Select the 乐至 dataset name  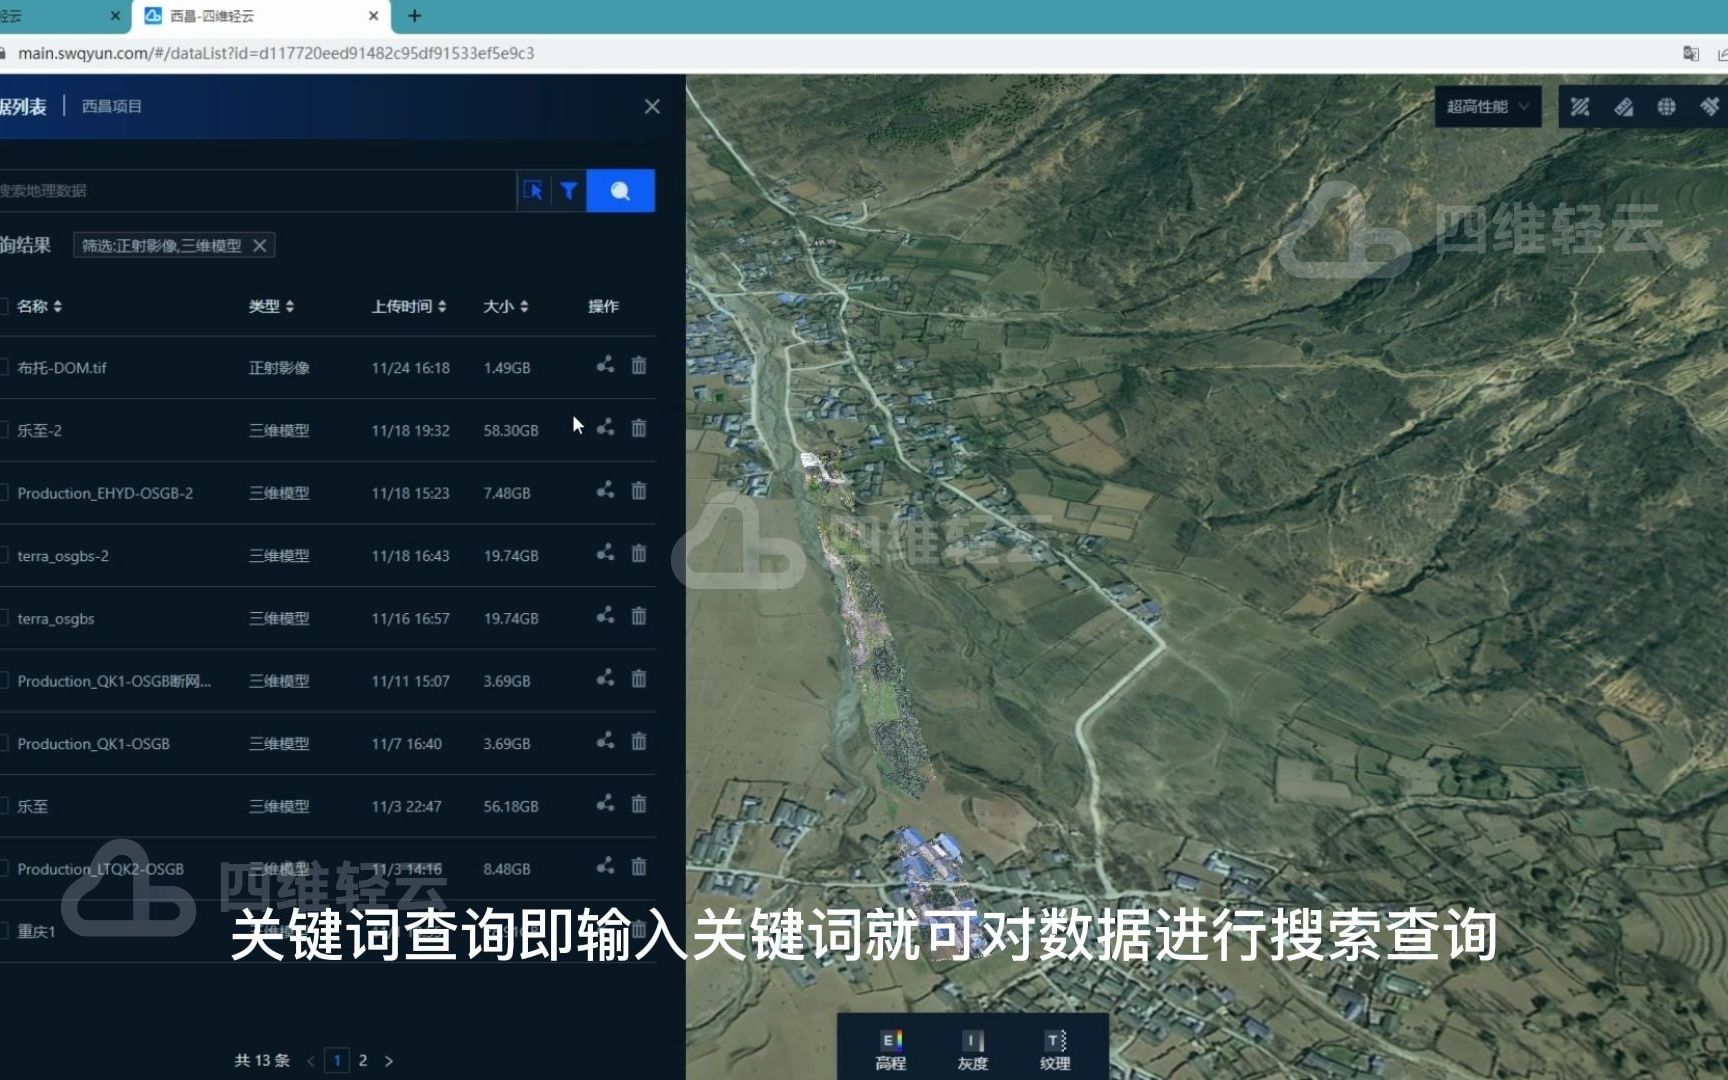pyautogui.click(x=32, y=806)
